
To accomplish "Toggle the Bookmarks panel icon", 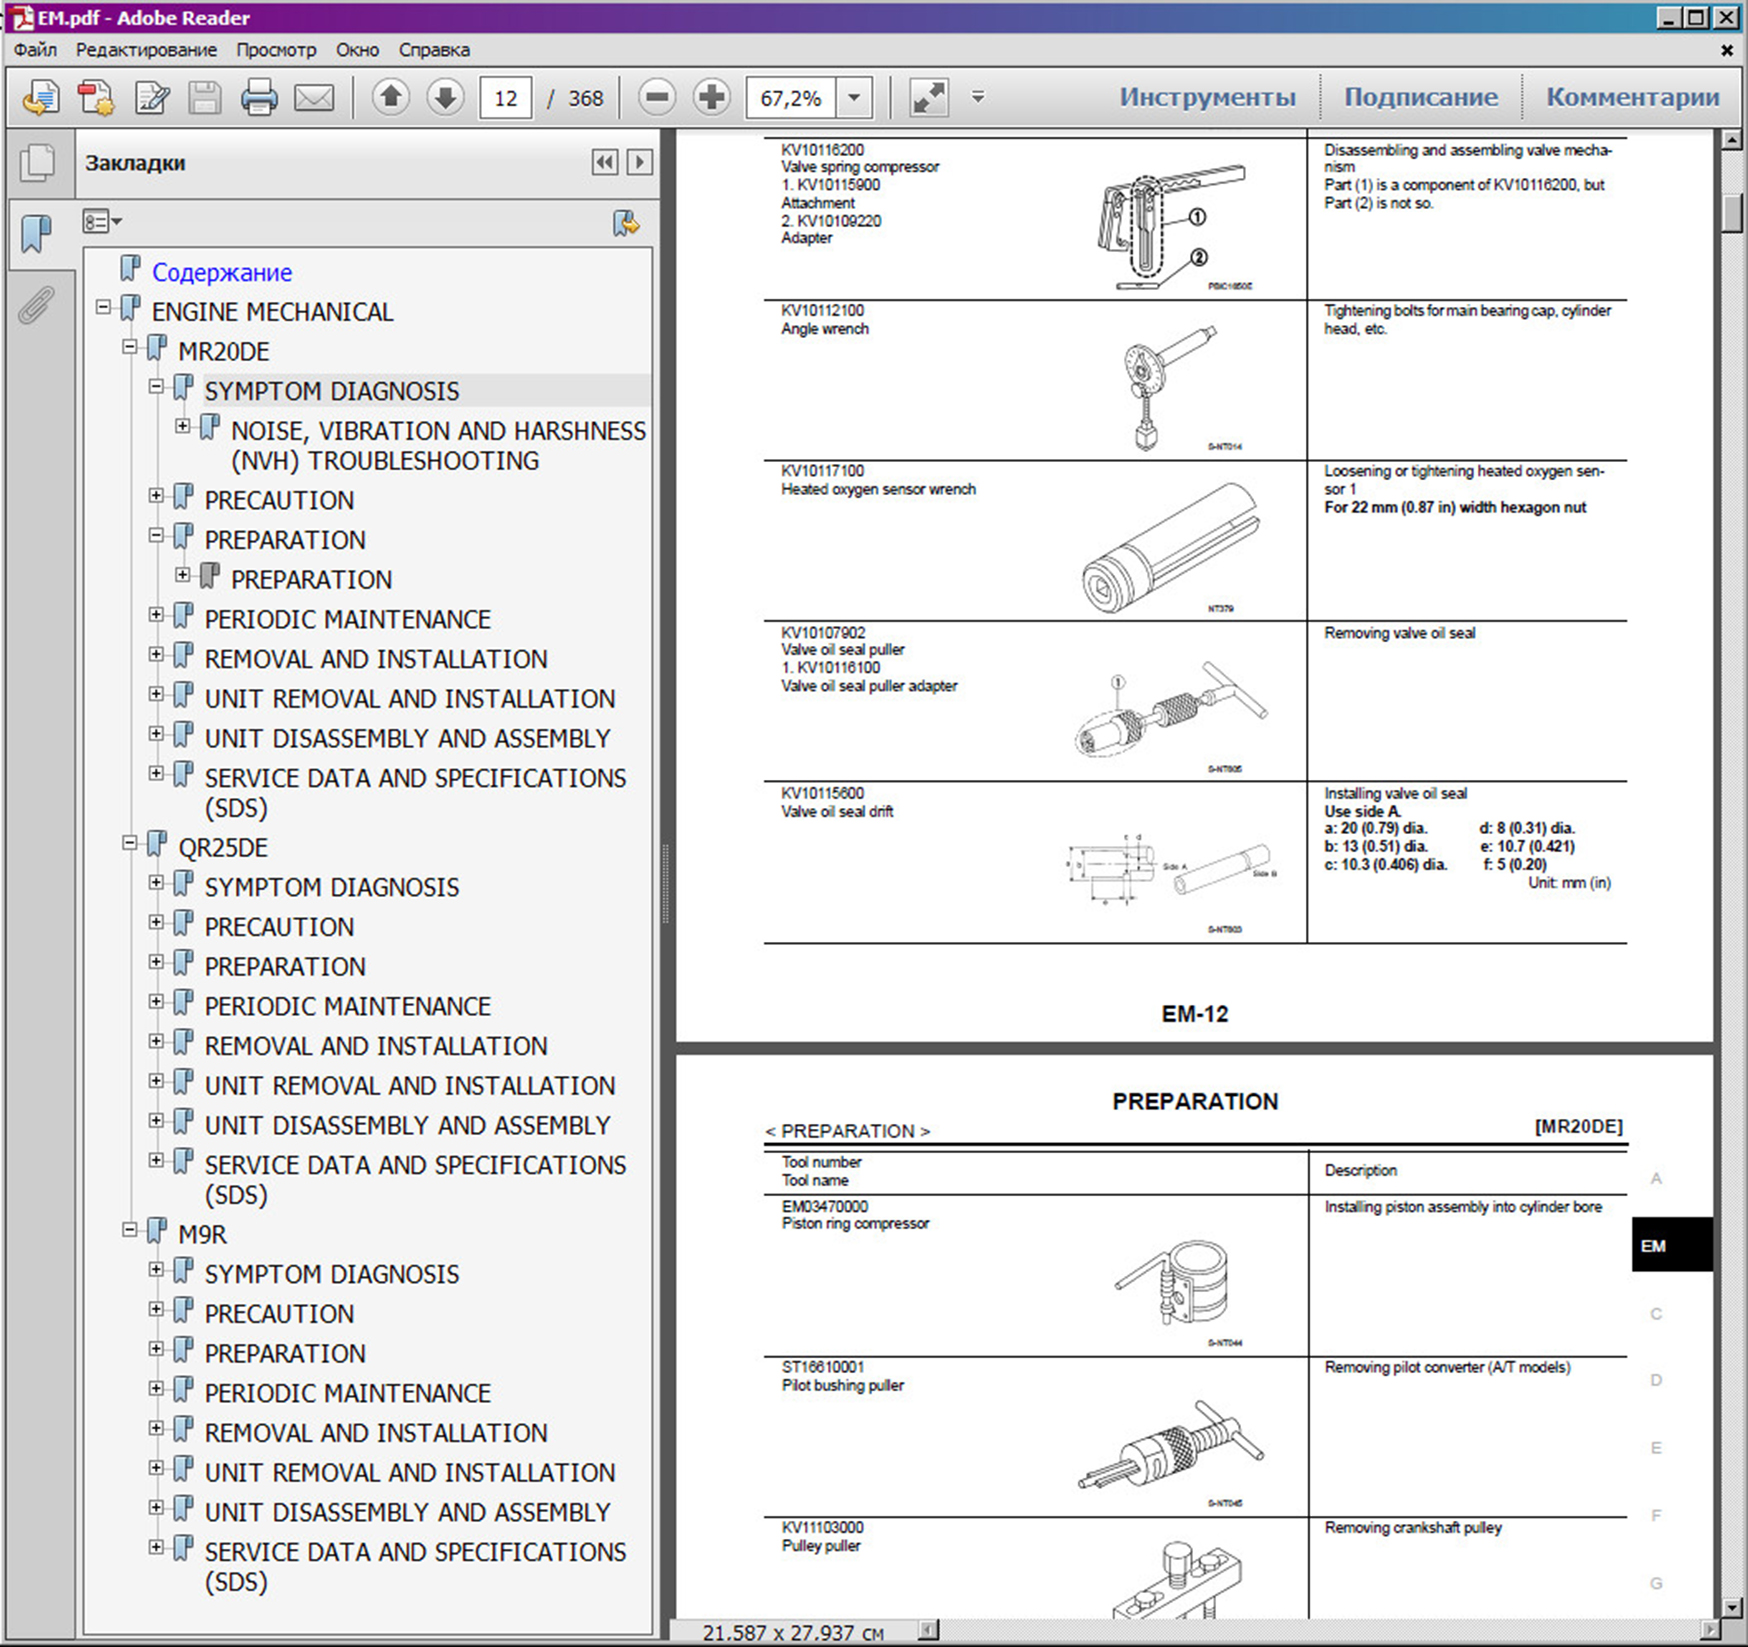I will [x=37, y=234].
